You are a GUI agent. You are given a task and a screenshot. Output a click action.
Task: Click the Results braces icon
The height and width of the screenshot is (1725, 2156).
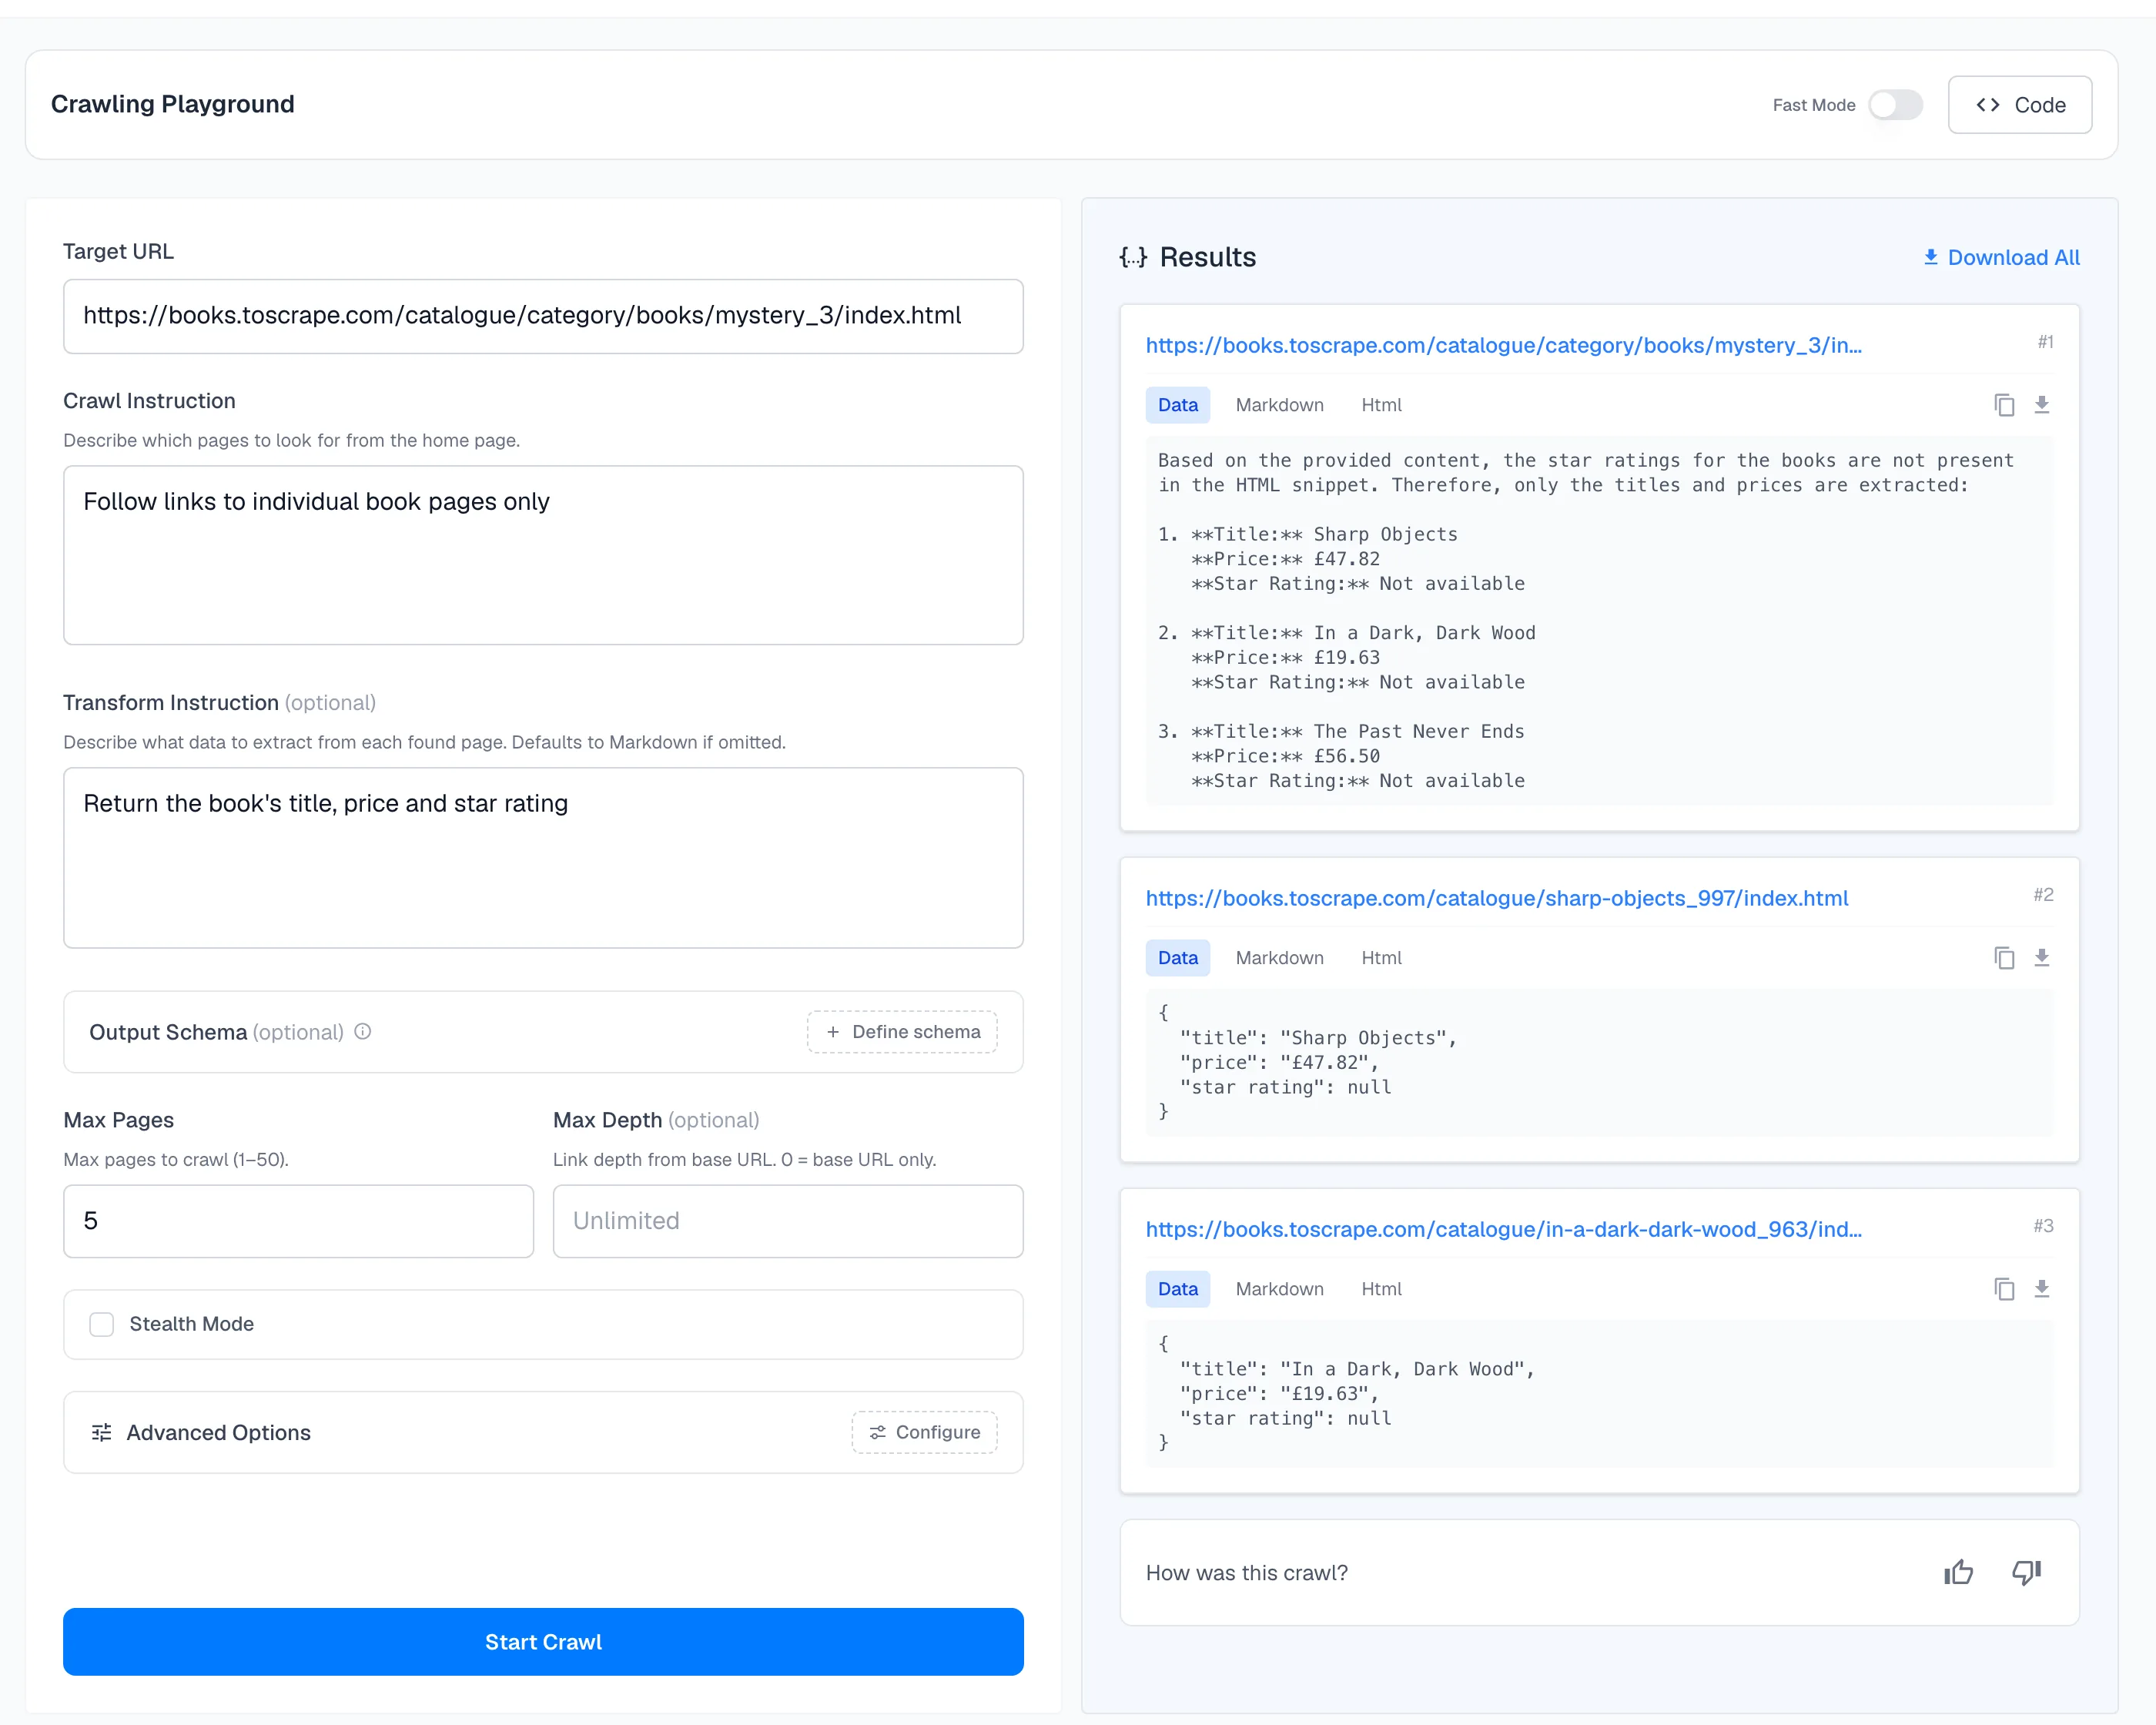coord(1133,258)
